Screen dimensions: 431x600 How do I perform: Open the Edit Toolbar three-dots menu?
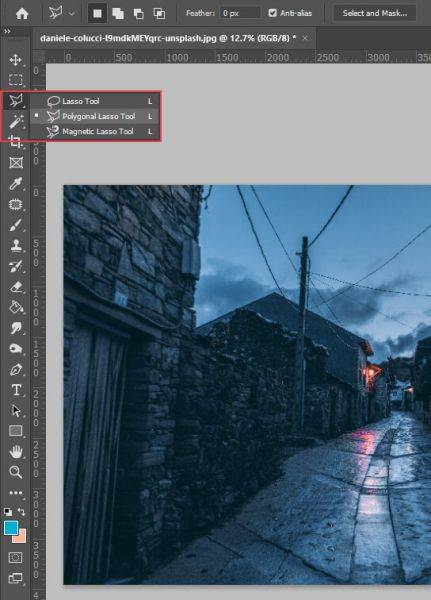(x=16, y=493)
